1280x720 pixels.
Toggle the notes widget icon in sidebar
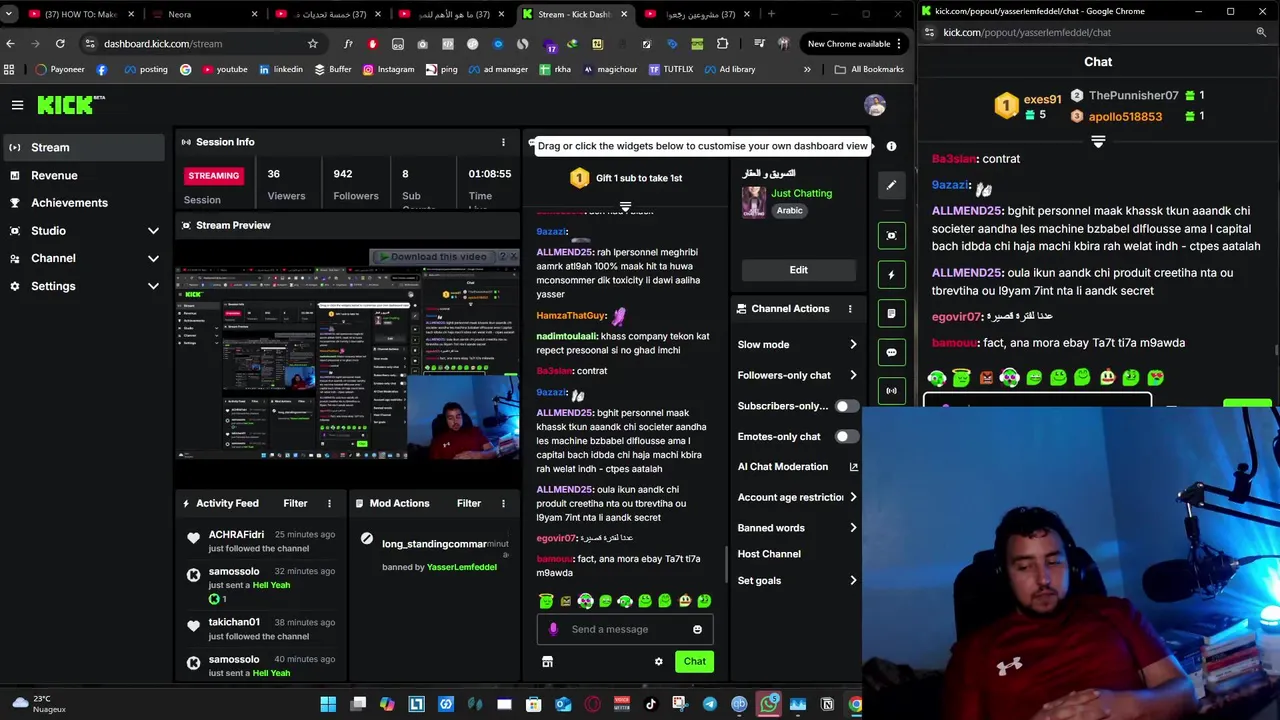(x=891, y=313)
